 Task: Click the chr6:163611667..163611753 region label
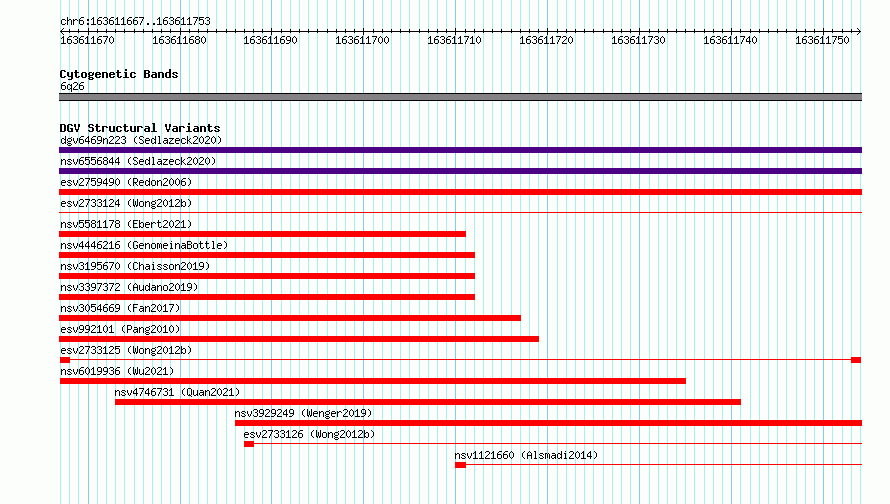[x=135, y=21]
